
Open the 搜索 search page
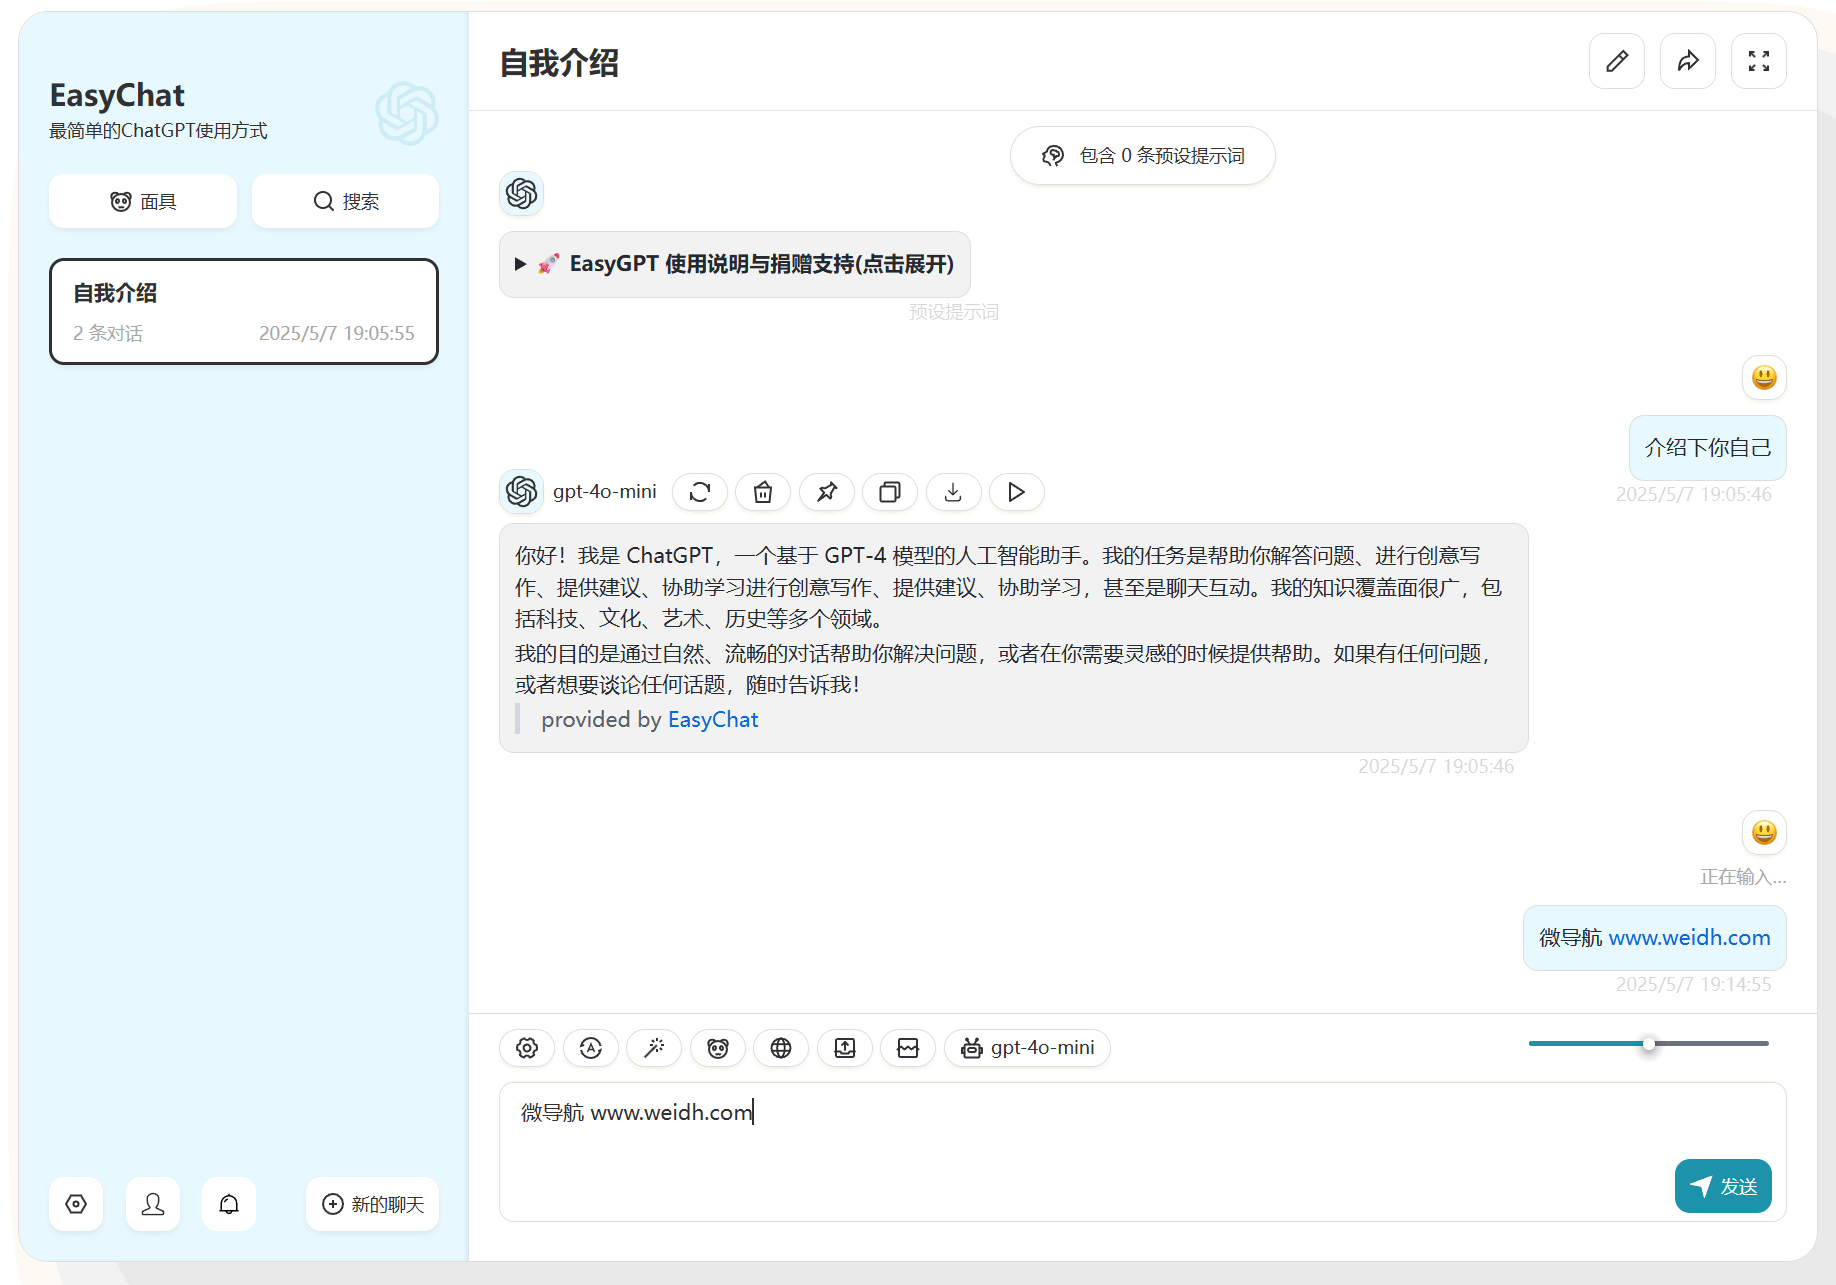click(x=345, y=202)
